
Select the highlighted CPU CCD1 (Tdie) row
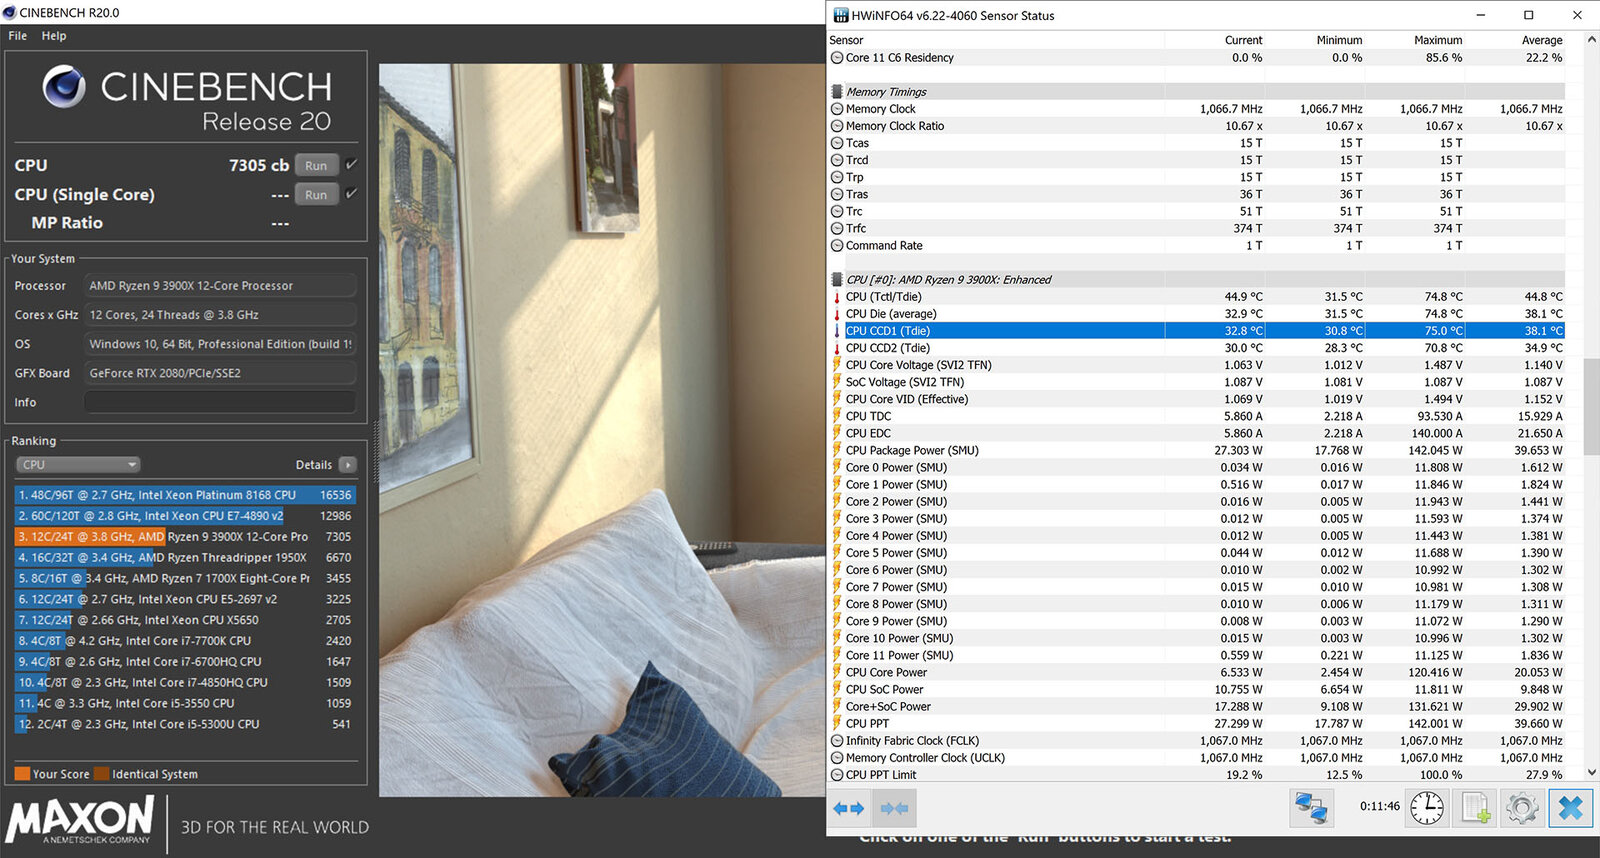1197,331
